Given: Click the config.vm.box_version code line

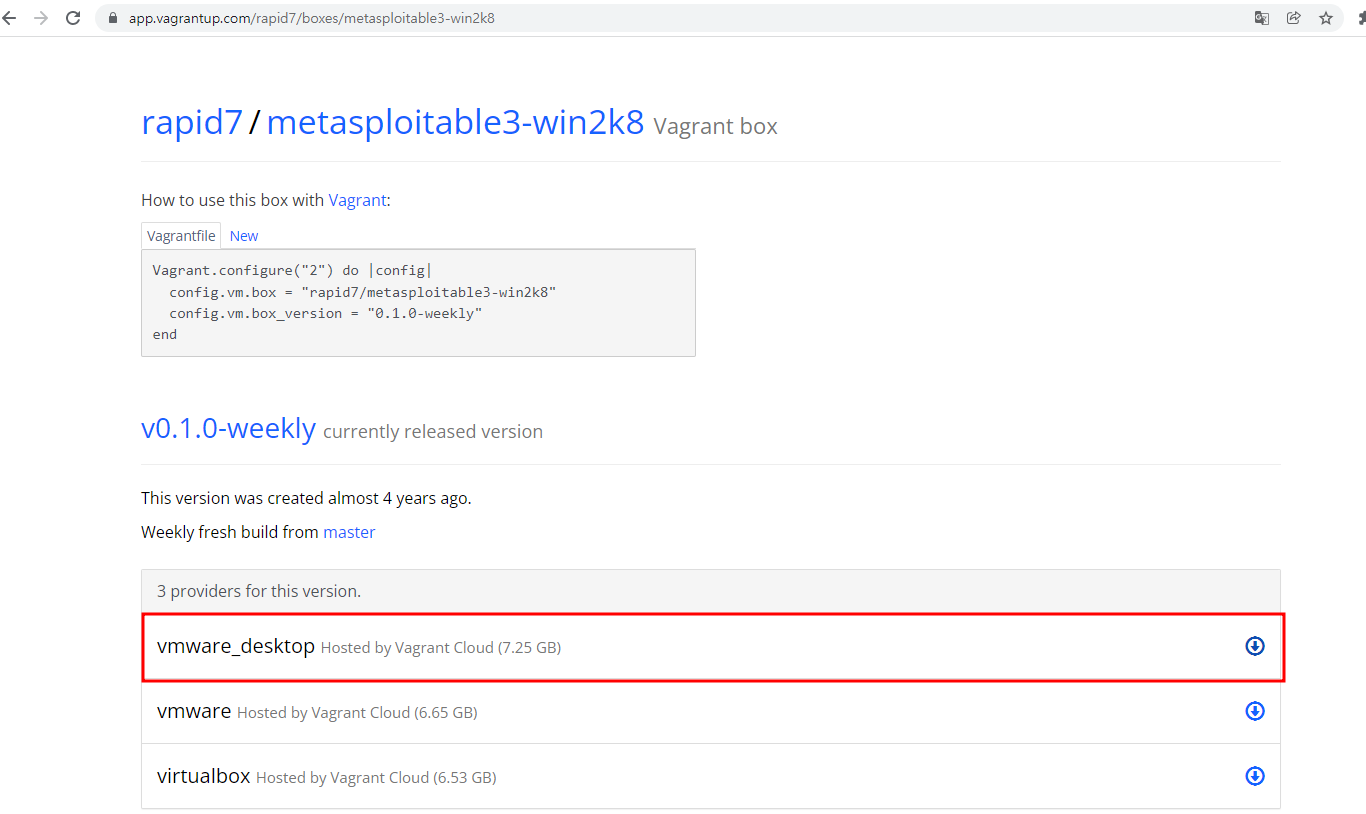Looking at the screenshot, I should (326, 313).
